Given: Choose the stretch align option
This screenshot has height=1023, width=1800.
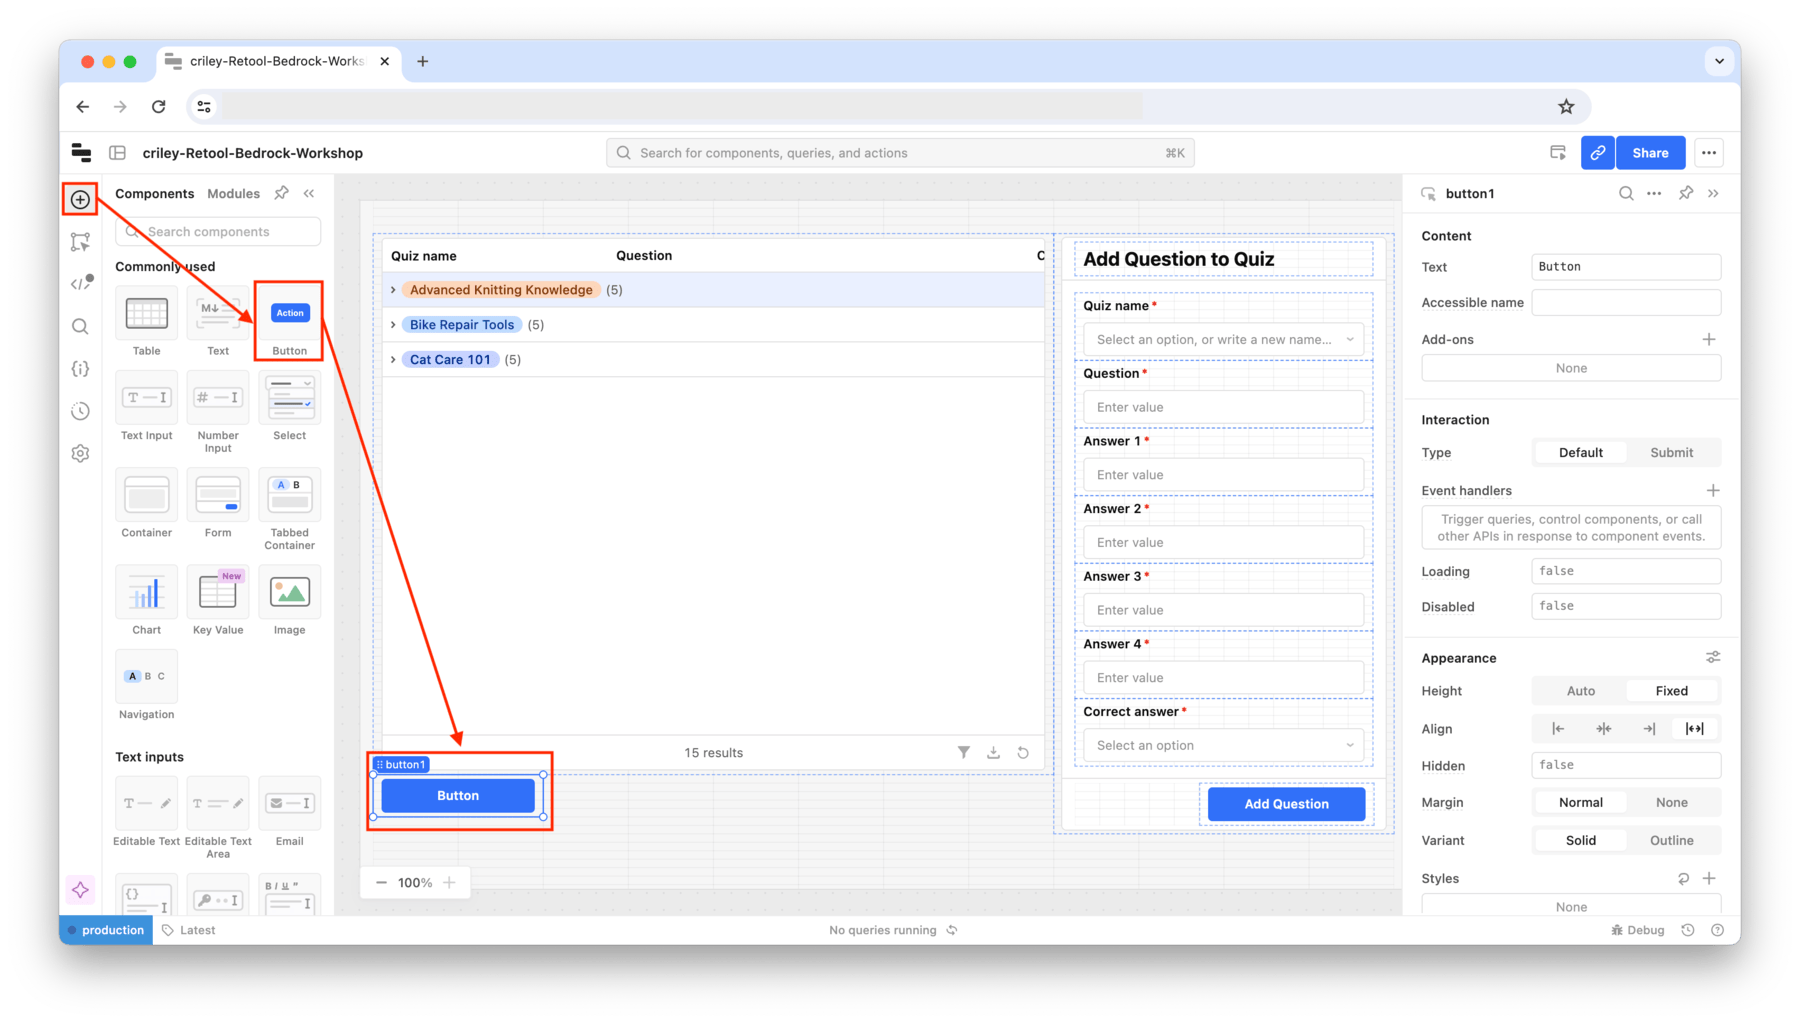Looking at the screenshot, I should (x=1694, y=729).
